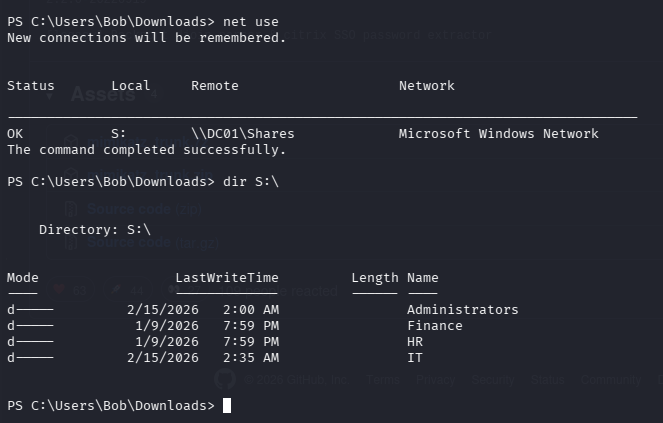663x423 pixels.
Task: Click the \\DC01\Shares remote path
Action: [242, 134]
